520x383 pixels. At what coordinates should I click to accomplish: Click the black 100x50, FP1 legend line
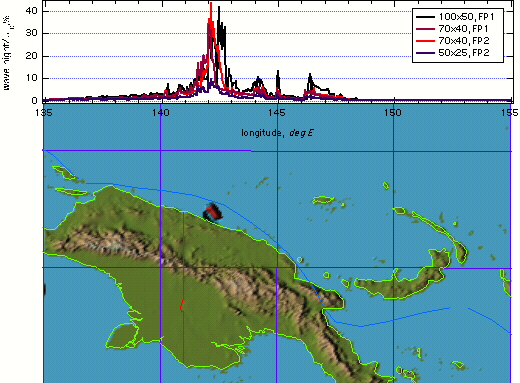pos(425,17)
